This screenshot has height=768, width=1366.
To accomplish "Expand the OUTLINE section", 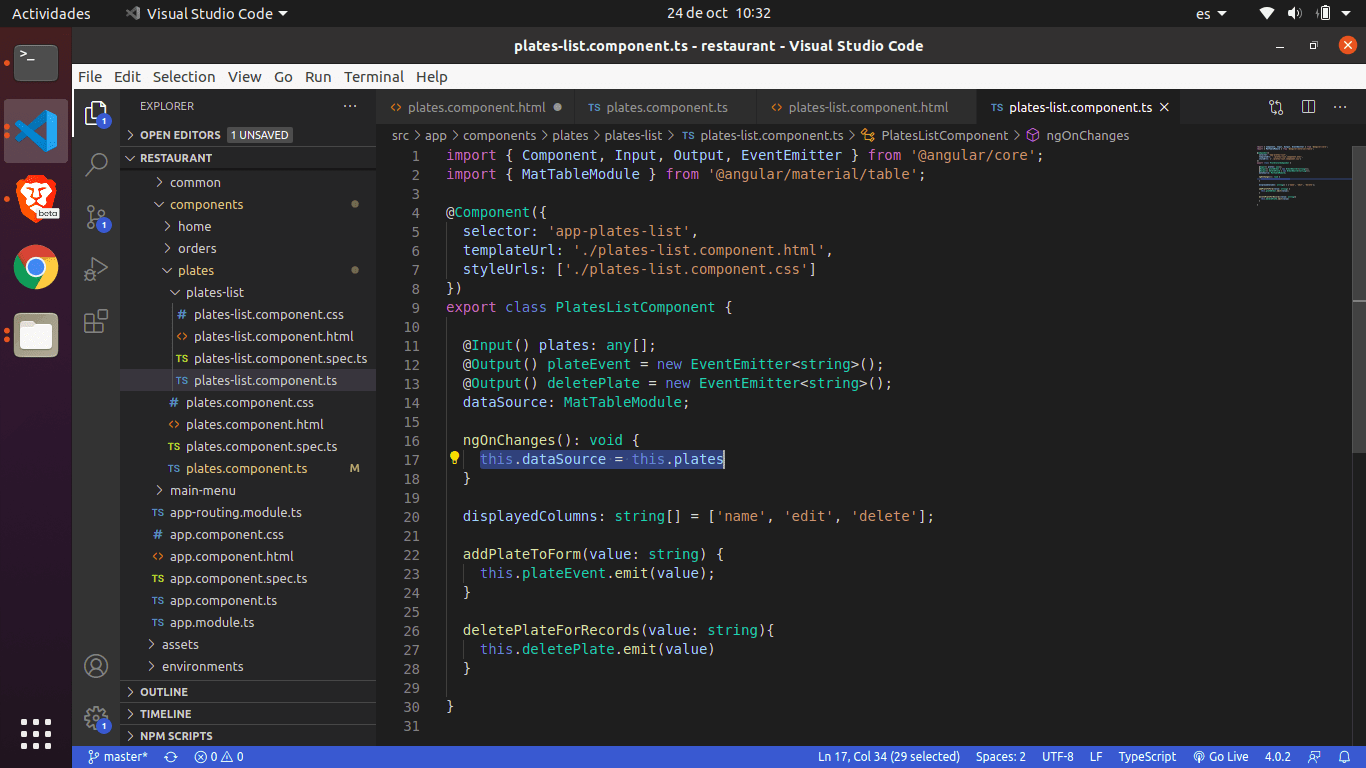I will tap(164, 692).
